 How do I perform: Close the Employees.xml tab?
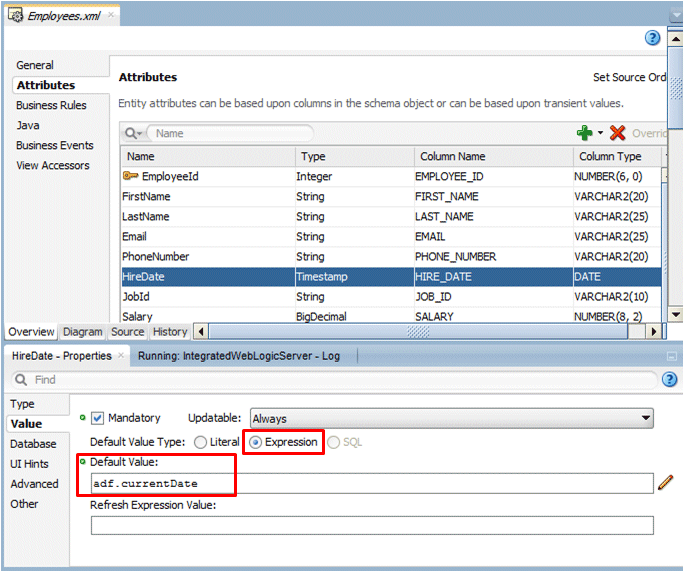click(111, 14)
